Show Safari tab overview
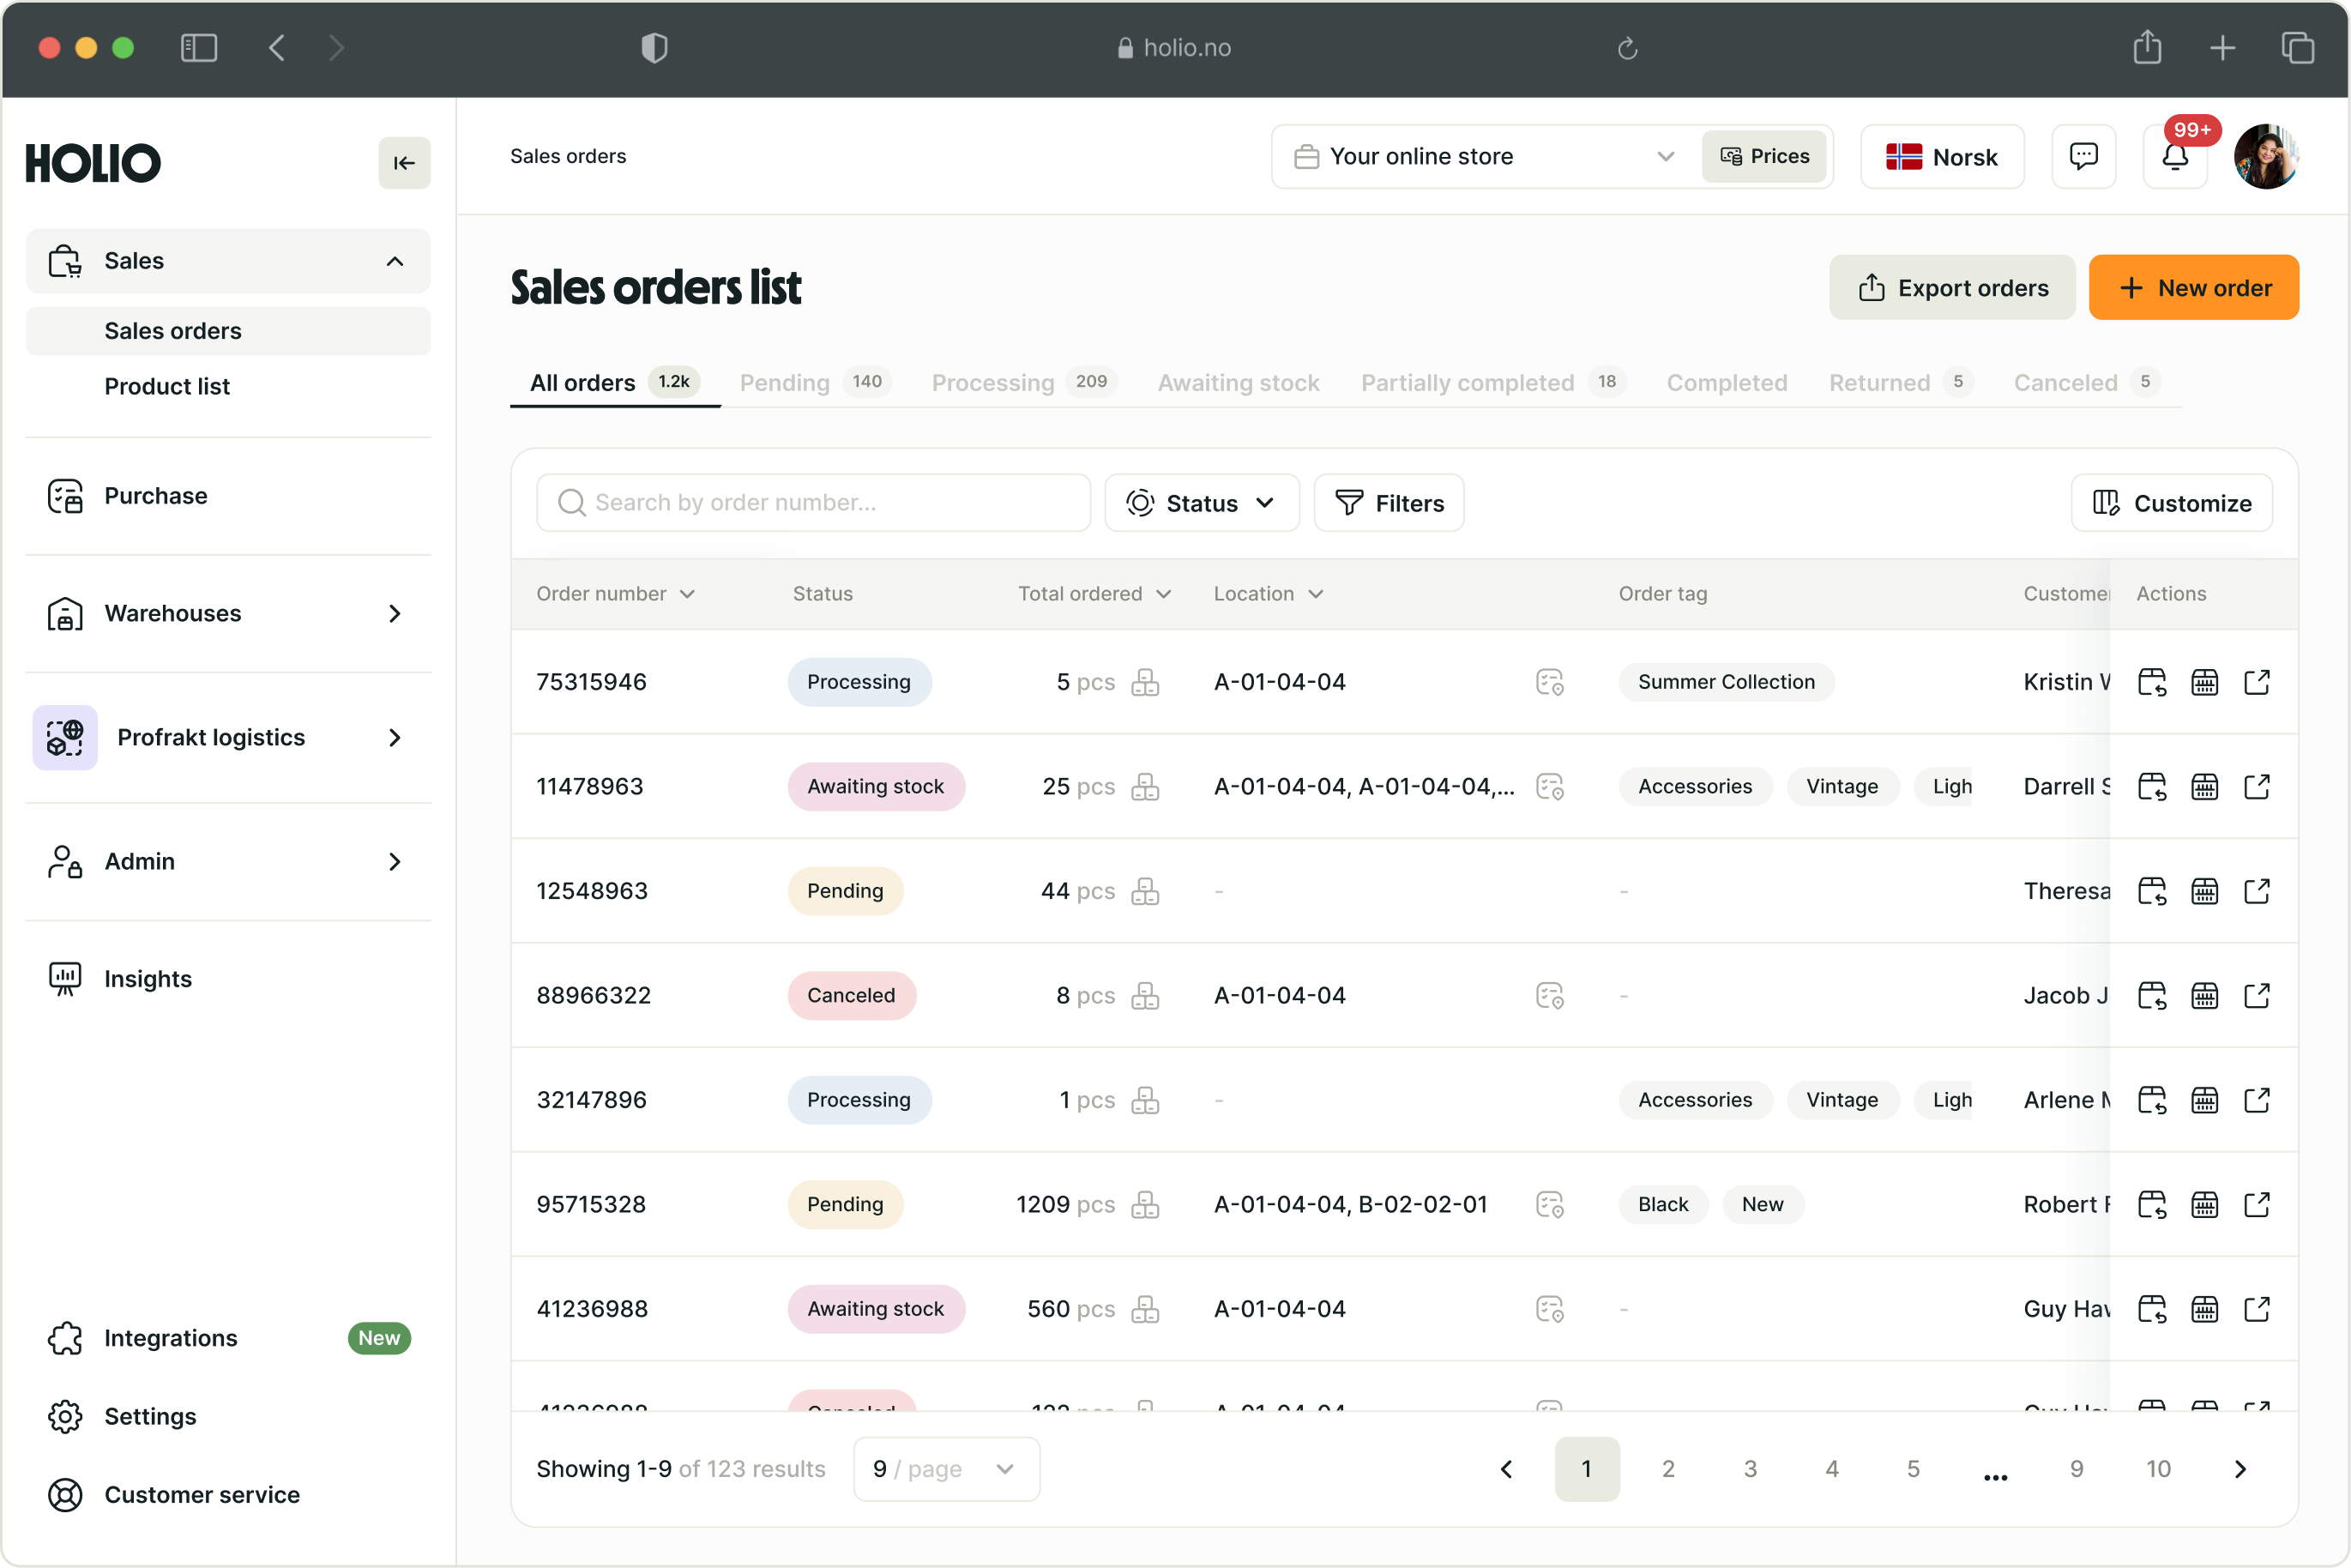The image size is (2351, 1568). click(x=2297, y=47)
